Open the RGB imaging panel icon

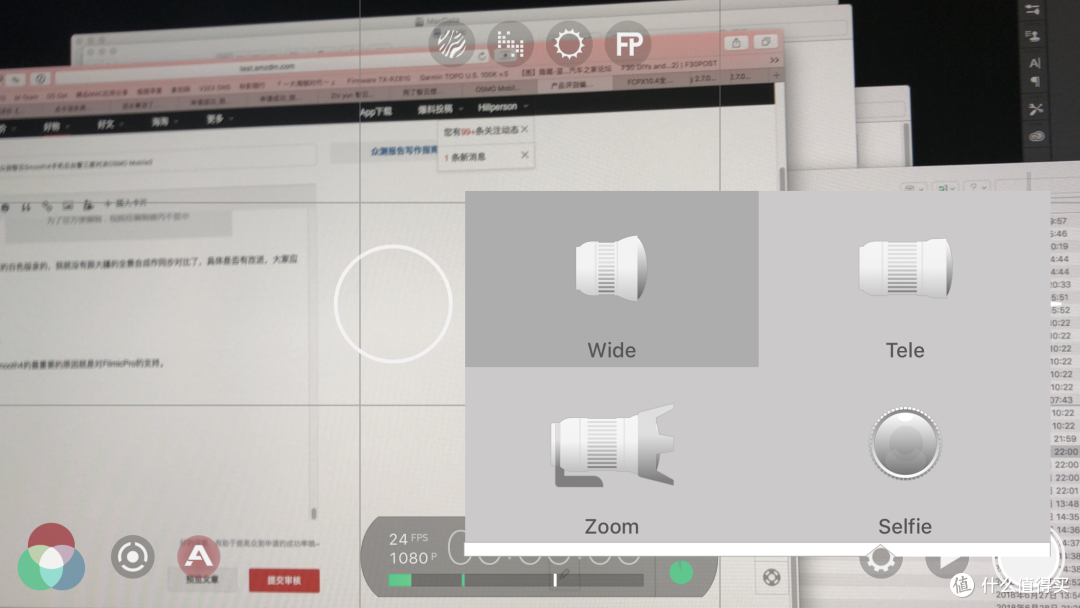tap(51, 557)
